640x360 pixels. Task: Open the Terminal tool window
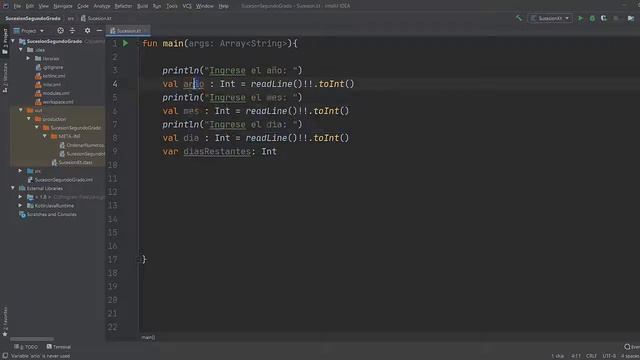59,347
